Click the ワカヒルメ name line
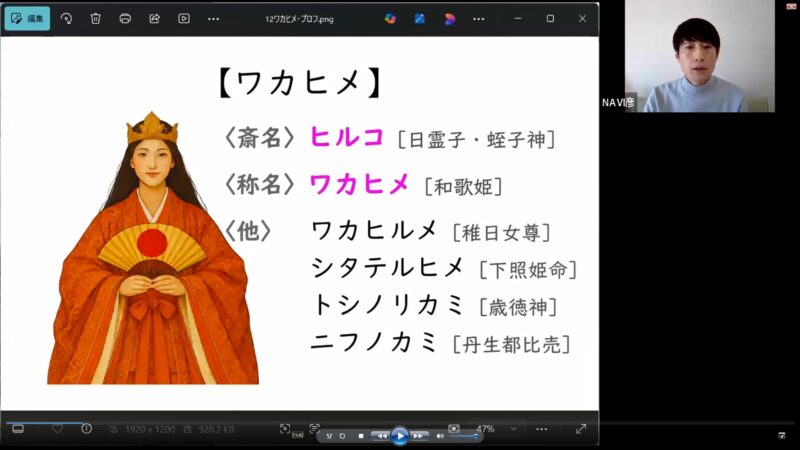The image size is (800, 450). click(x=374, y=231)
